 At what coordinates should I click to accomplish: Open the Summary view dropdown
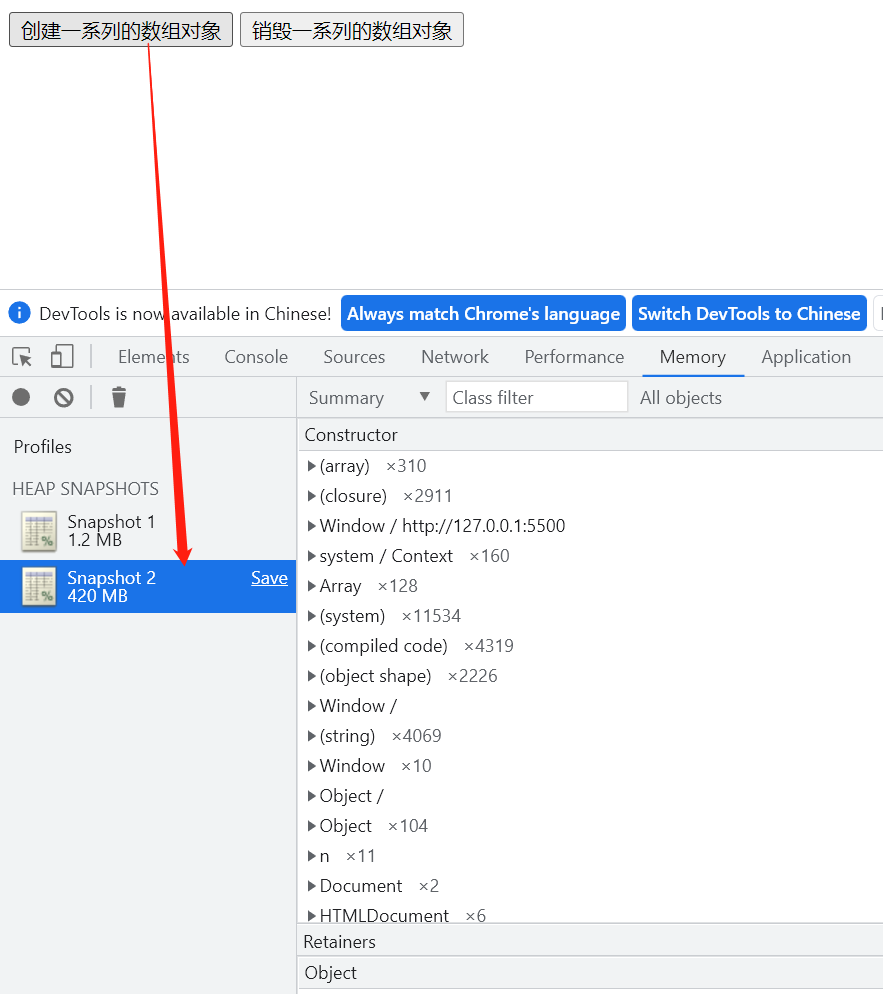click(x=369, y=398)
